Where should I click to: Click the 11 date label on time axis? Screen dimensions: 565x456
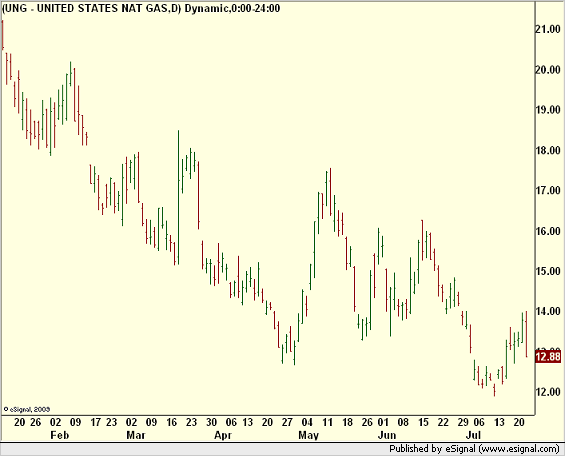coord(327,422)
